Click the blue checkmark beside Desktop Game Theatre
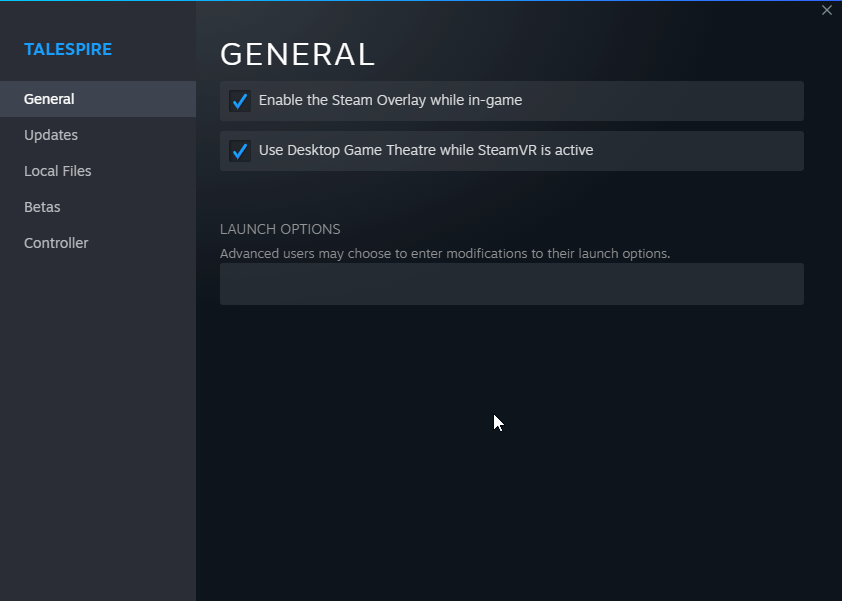Image resolution: width=842 pixels, height=601 pixels. pos(239,151)
